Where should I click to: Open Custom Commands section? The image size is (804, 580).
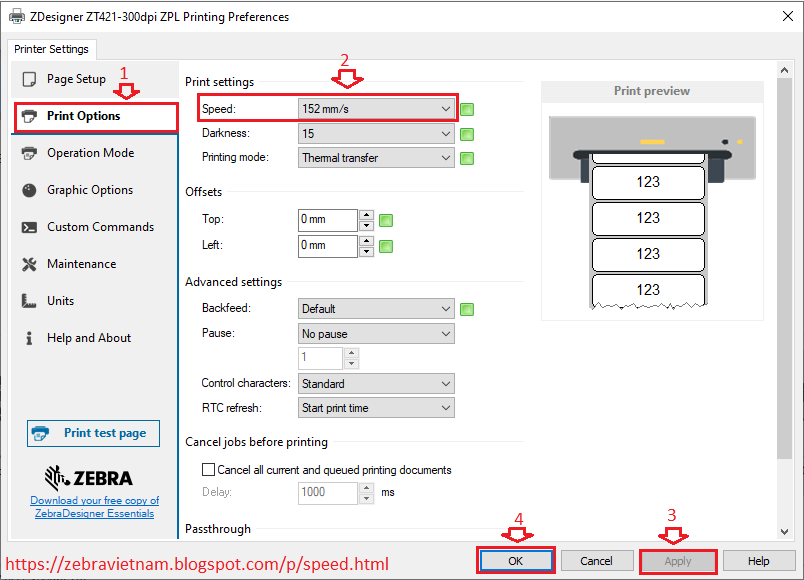click(95, 227)
